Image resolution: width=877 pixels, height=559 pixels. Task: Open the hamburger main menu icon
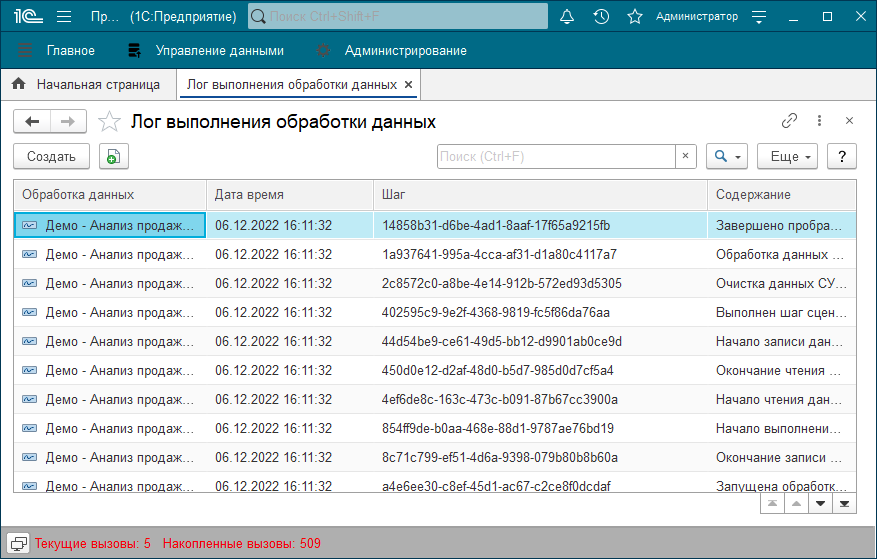coord(64,17)
